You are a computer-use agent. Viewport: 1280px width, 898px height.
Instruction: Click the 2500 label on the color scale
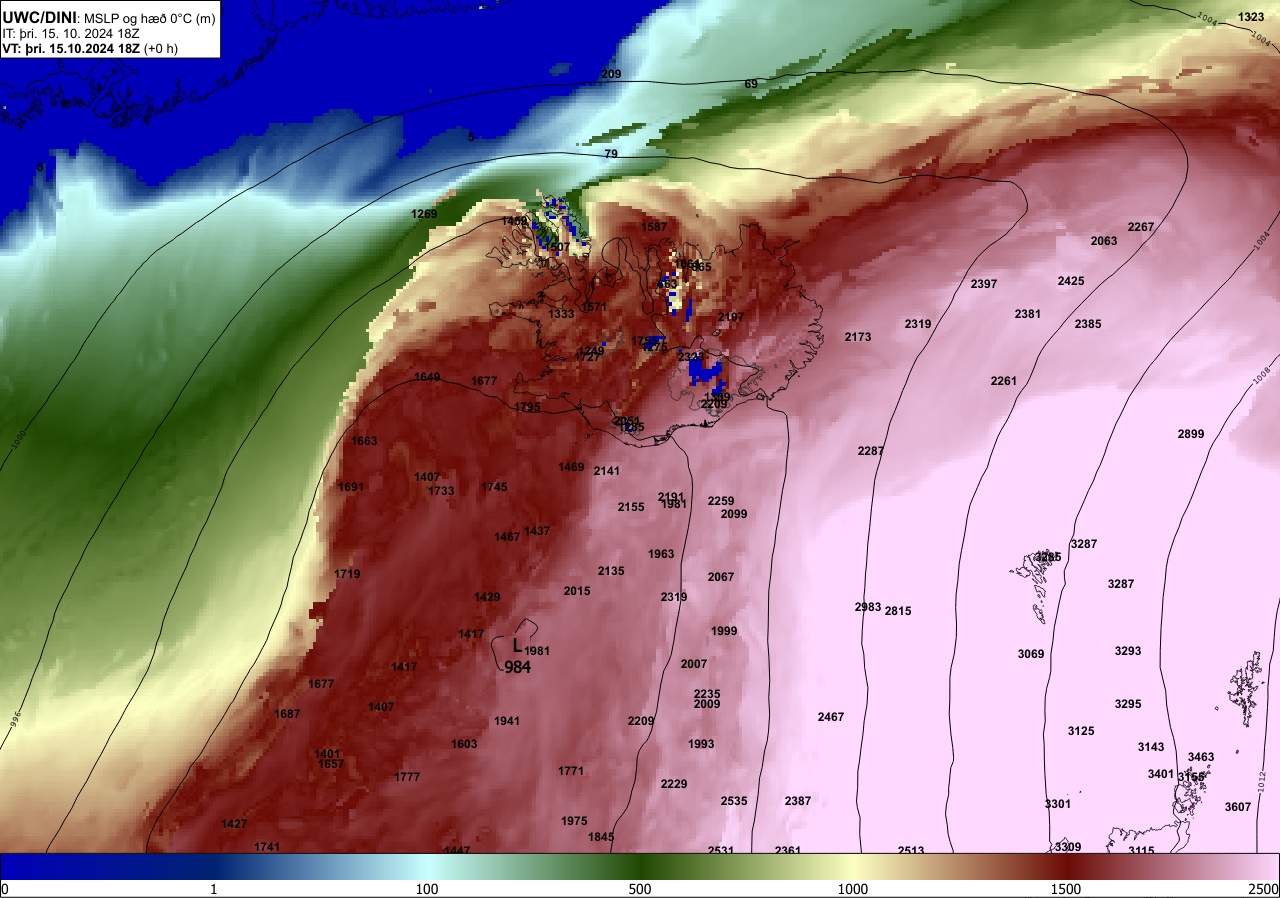1263,889
